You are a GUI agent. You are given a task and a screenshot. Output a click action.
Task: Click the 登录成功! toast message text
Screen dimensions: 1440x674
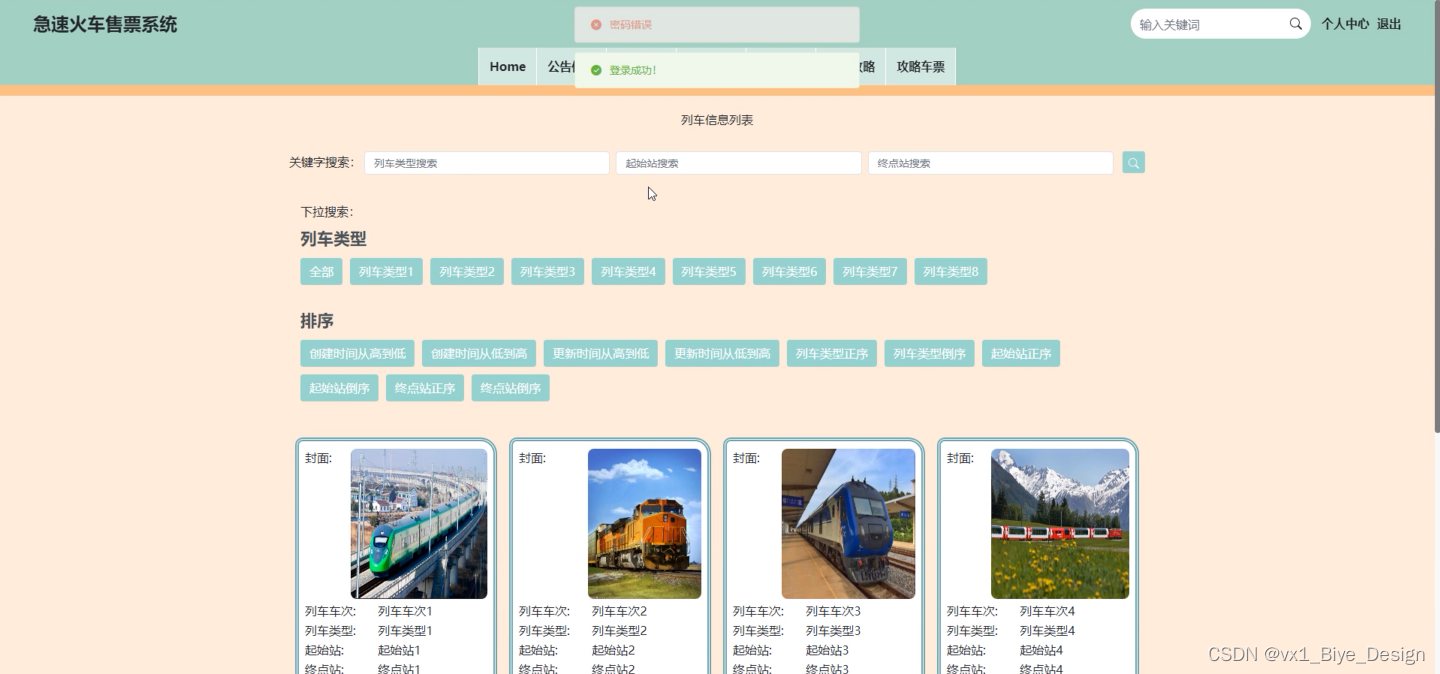[633, 70]
